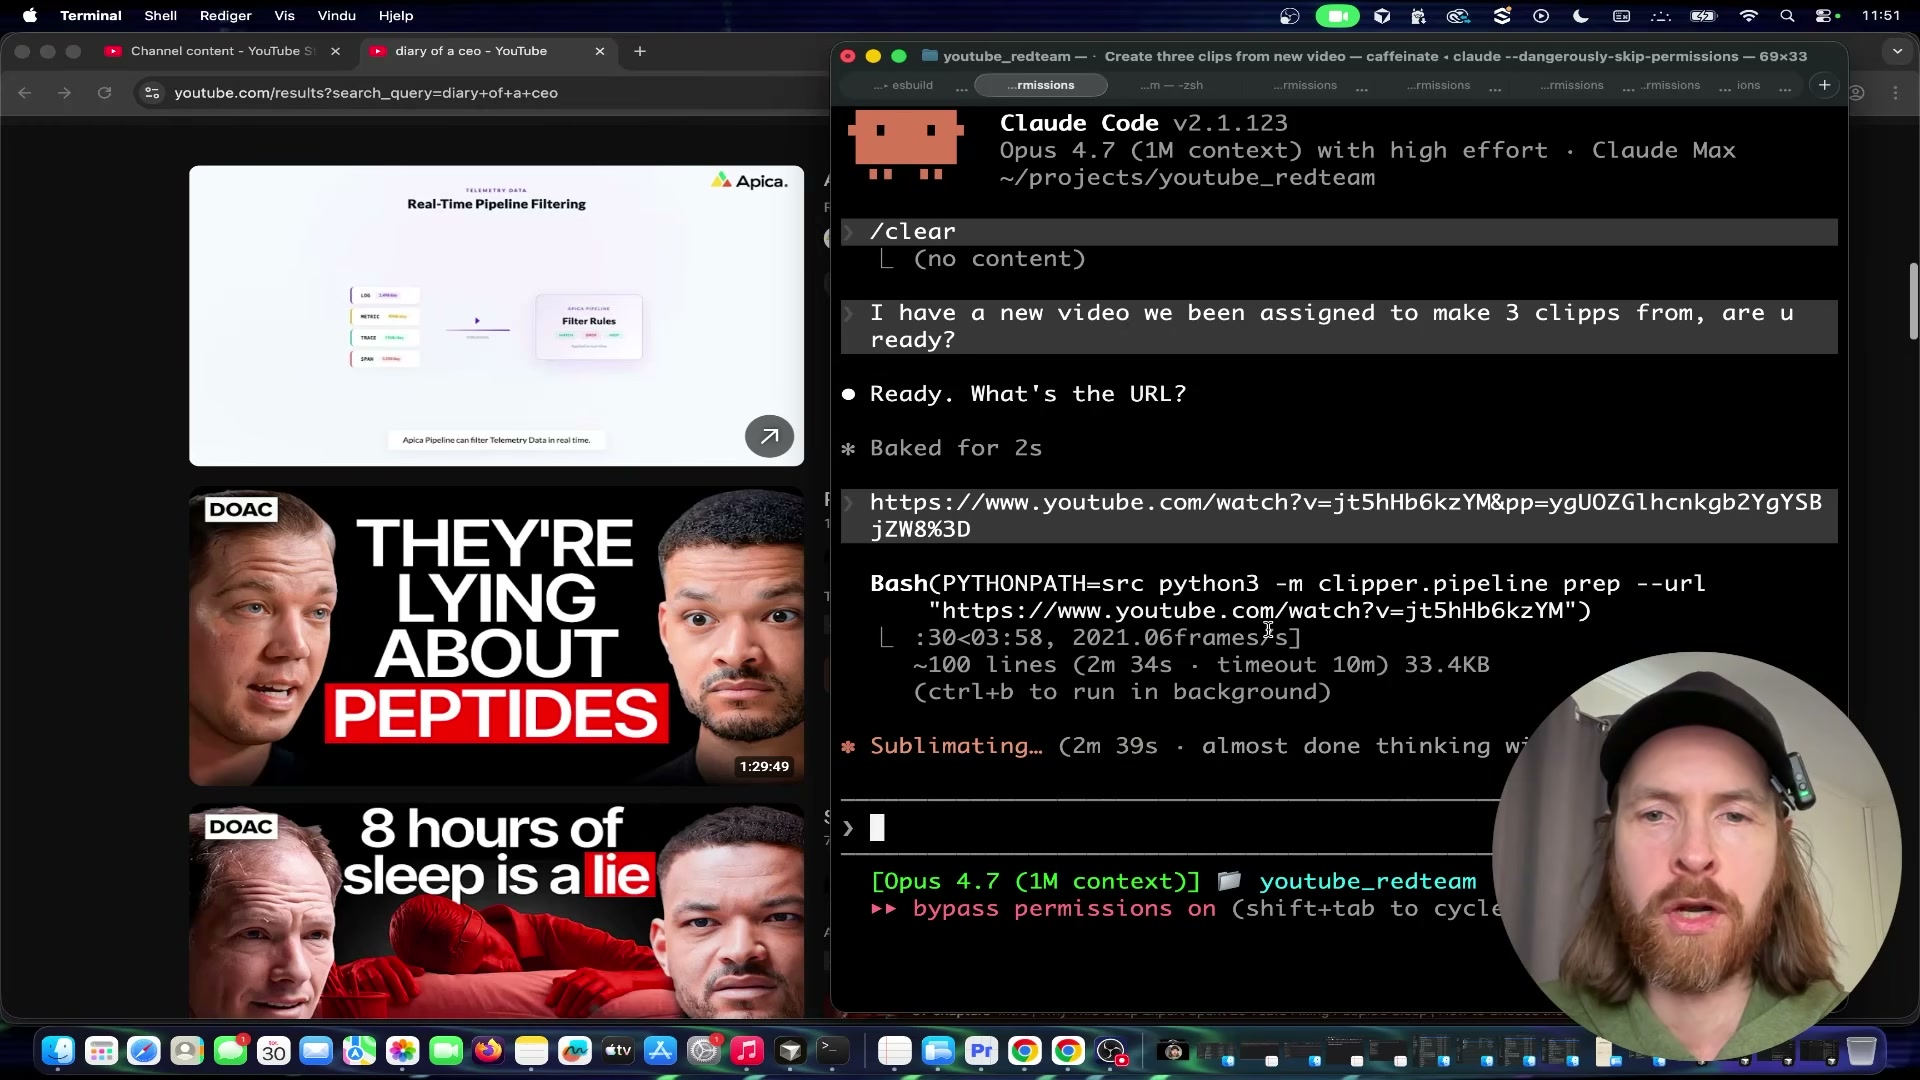Reload the YouTube results page
This screenshot has height=1080, width=1920.
104,93
